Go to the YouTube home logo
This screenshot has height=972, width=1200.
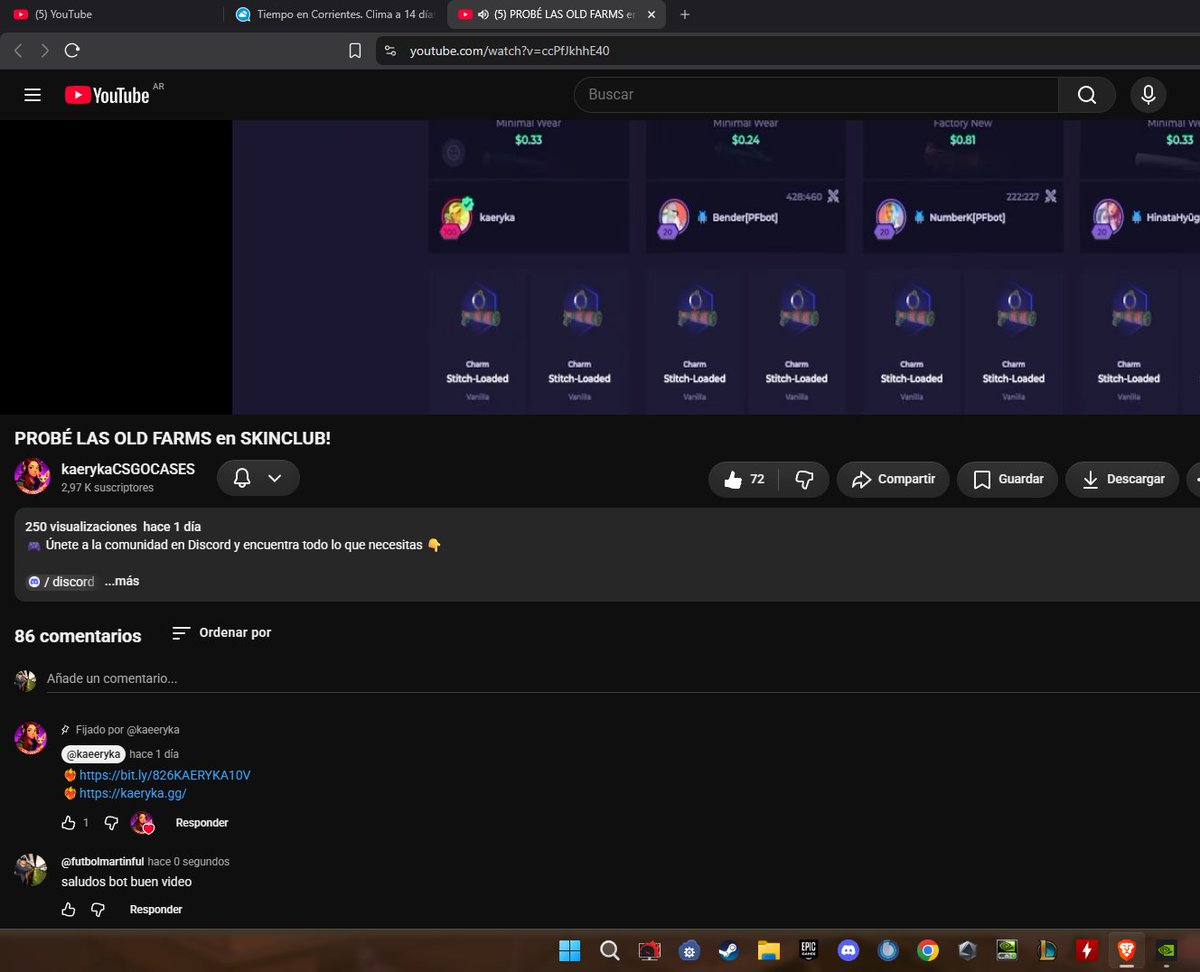point(107,95)
